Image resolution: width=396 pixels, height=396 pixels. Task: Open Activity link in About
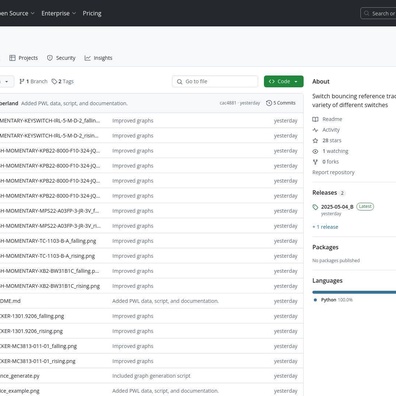(331, 130)
